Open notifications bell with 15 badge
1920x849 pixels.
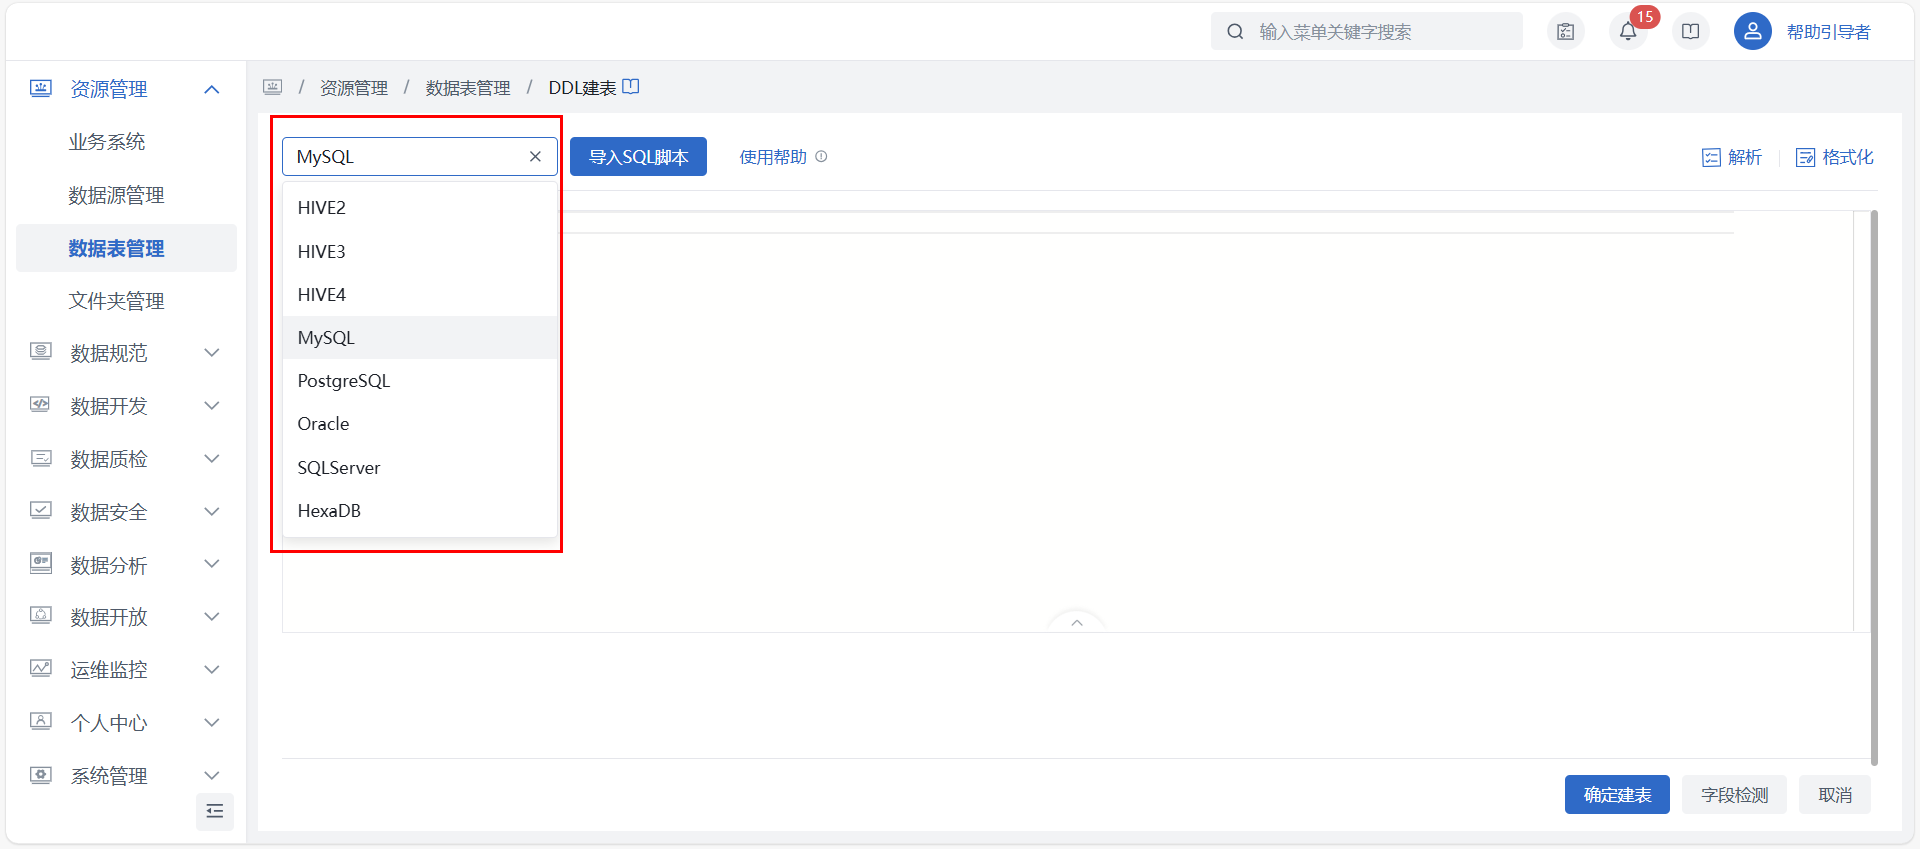(x=1628, y=31)
